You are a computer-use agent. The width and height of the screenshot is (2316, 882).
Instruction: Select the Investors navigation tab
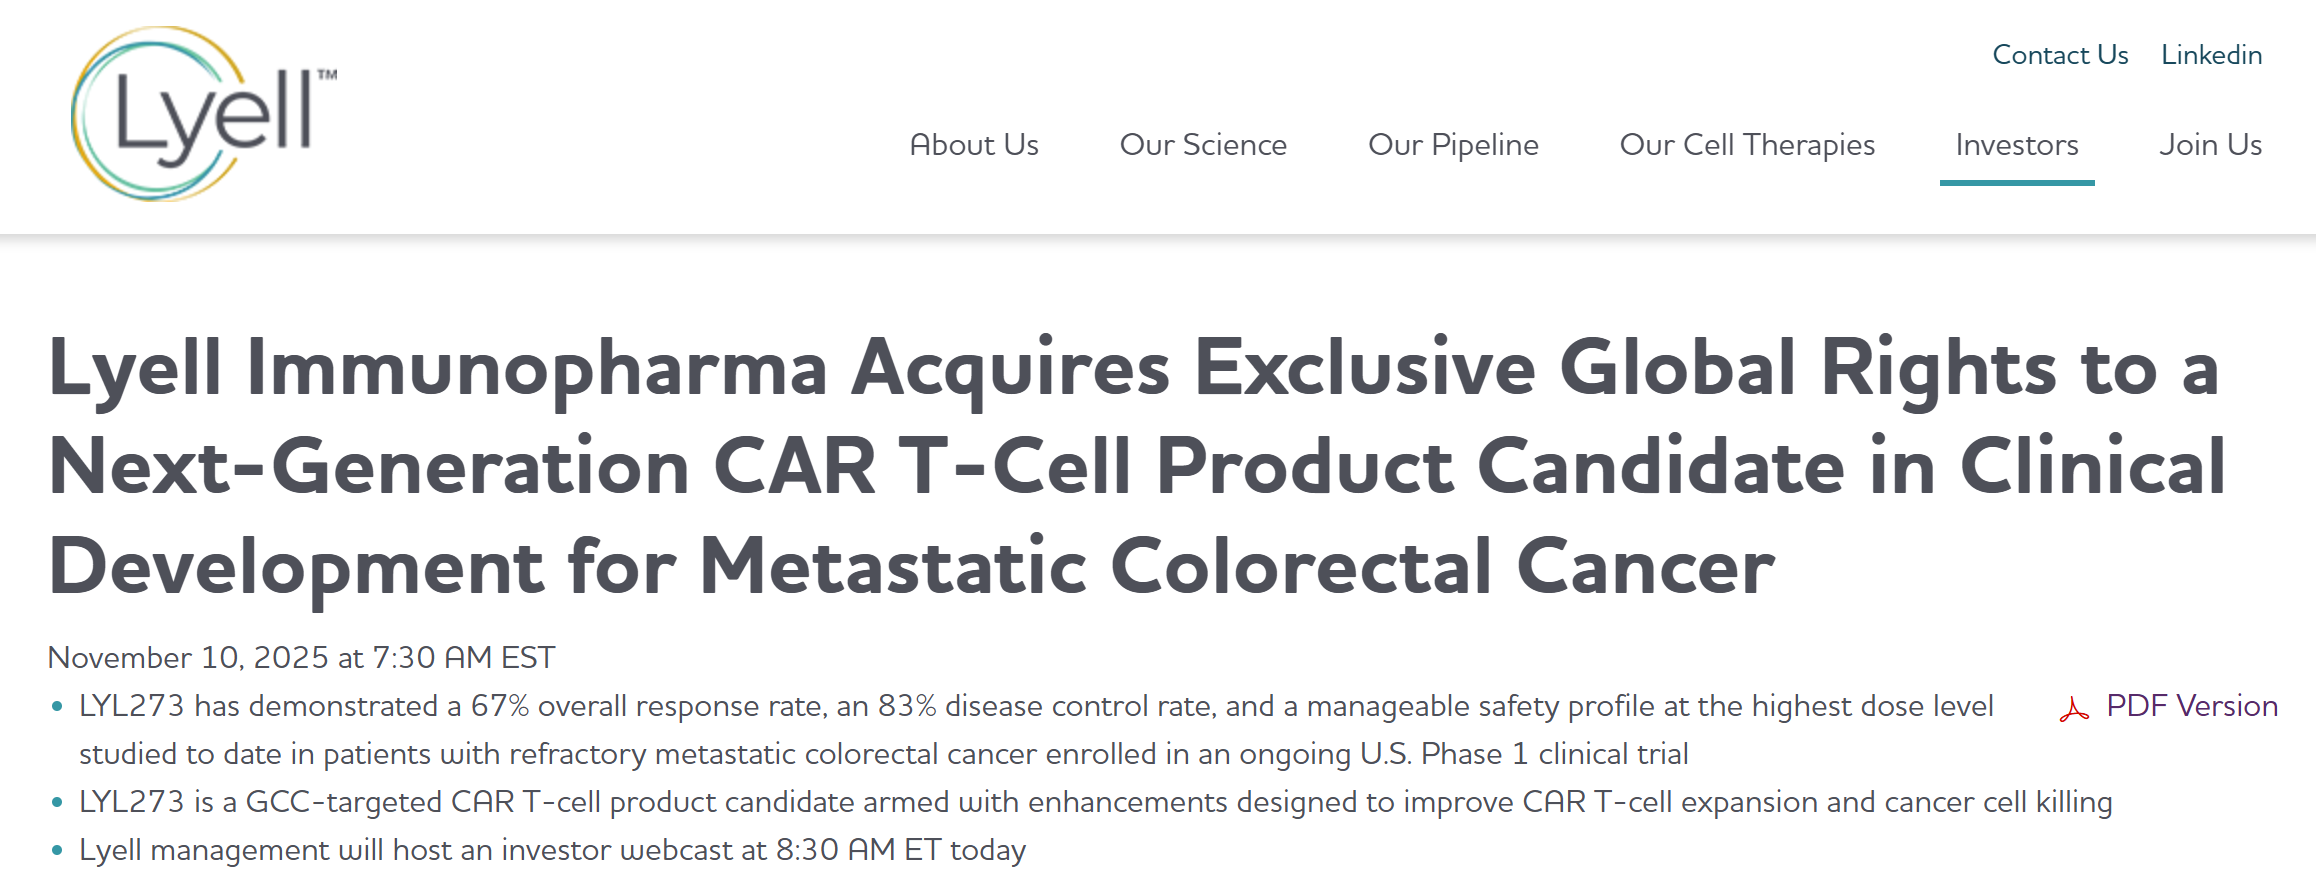2017,145
